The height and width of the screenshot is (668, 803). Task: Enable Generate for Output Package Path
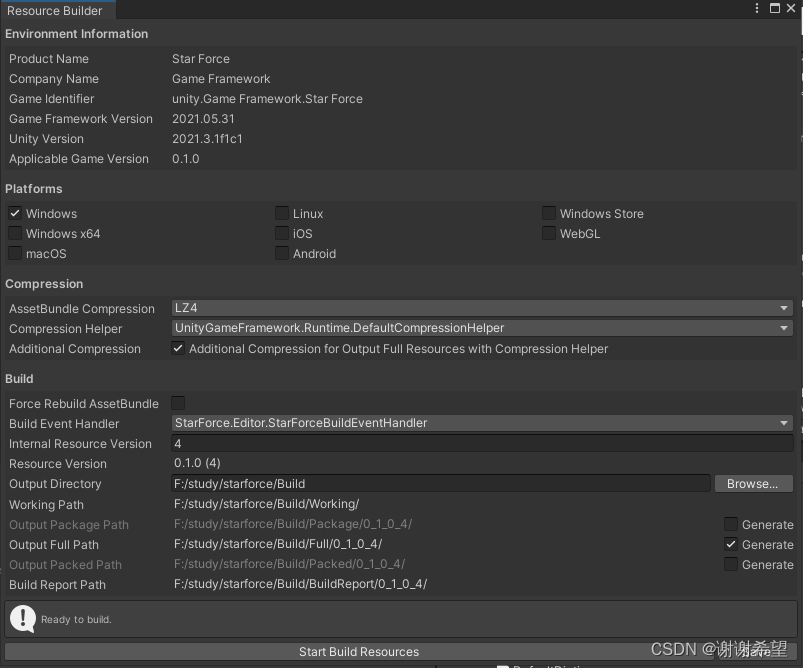(x=730, y=524)
